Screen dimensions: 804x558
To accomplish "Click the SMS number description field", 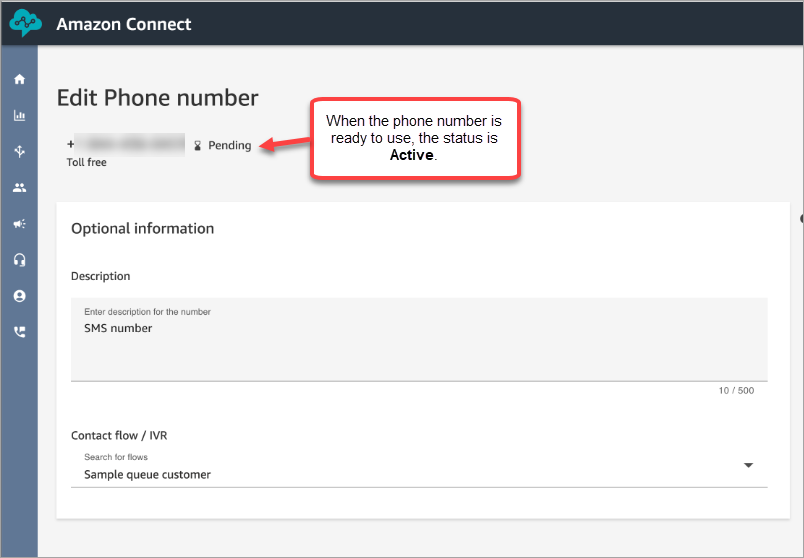I will tap(419, 339).
